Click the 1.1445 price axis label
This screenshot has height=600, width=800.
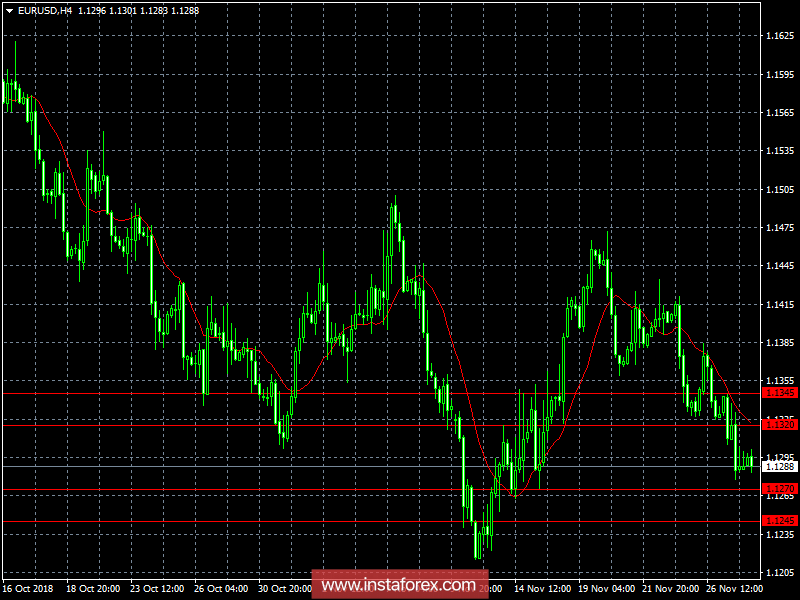780,266
